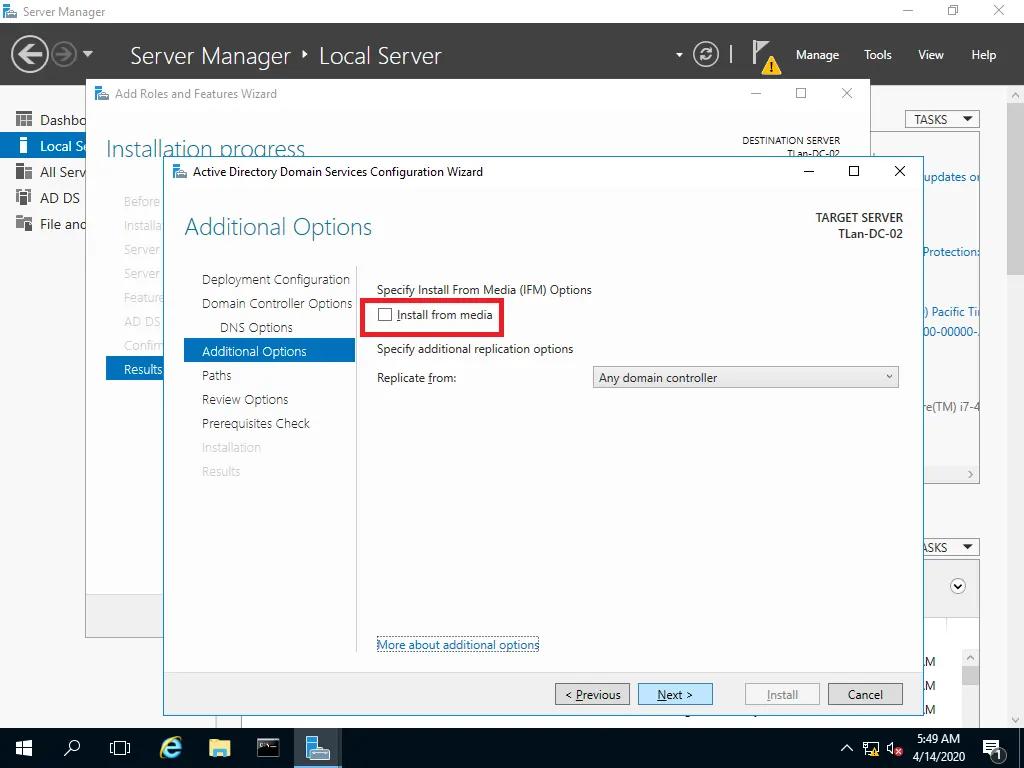The width and height of the screenshot is (1024, 768).
Task: Switch to Server Manager taskbar icon
Action: pos(317,748)
